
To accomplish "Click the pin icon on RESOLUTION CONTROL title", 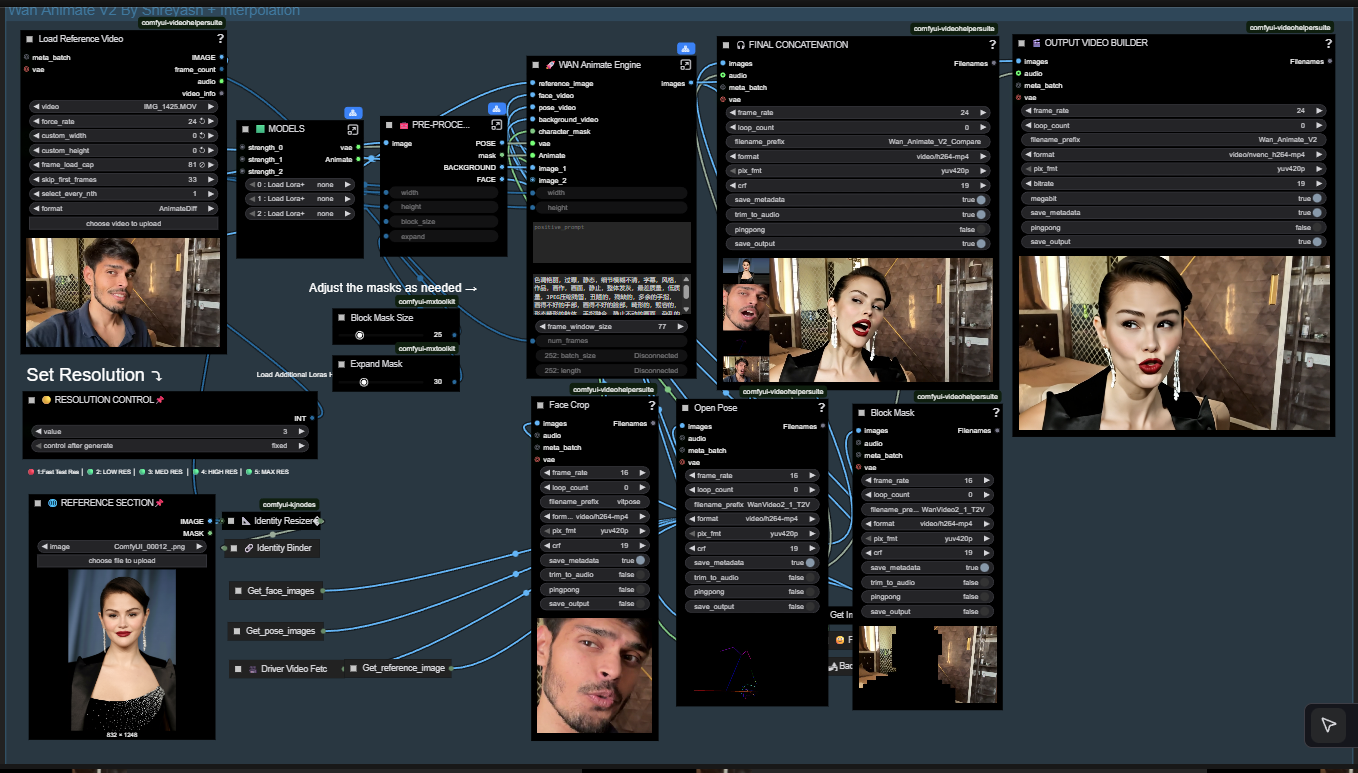I will point(160,400).
